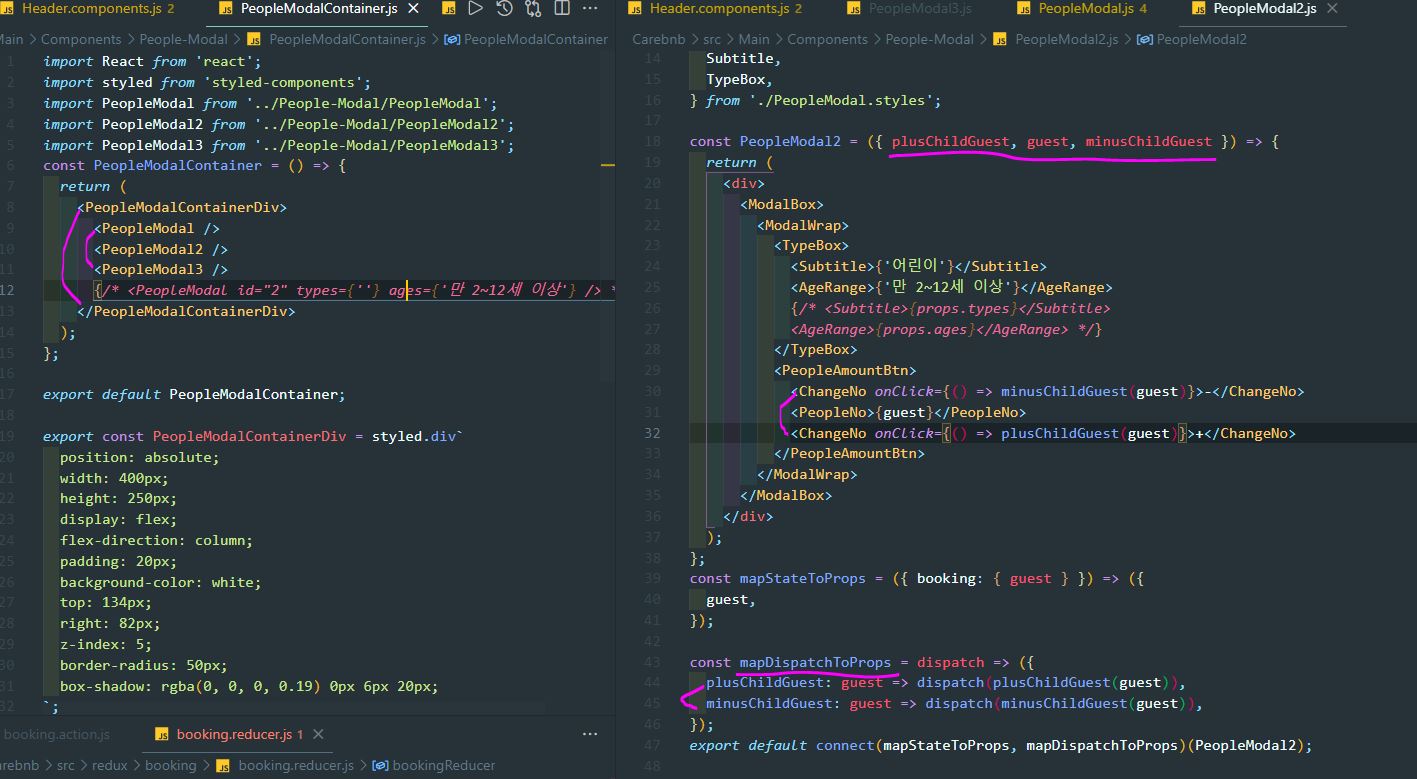
Task: Click the bookingReducer symbol icon in breadcrumb
Action: coord(380,765)
